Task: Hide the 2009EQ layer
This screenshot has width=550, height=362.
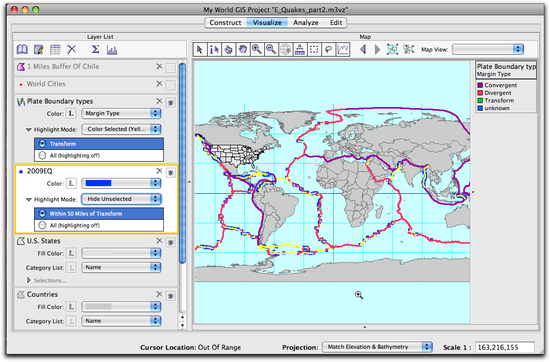Action: click(170, 172)
